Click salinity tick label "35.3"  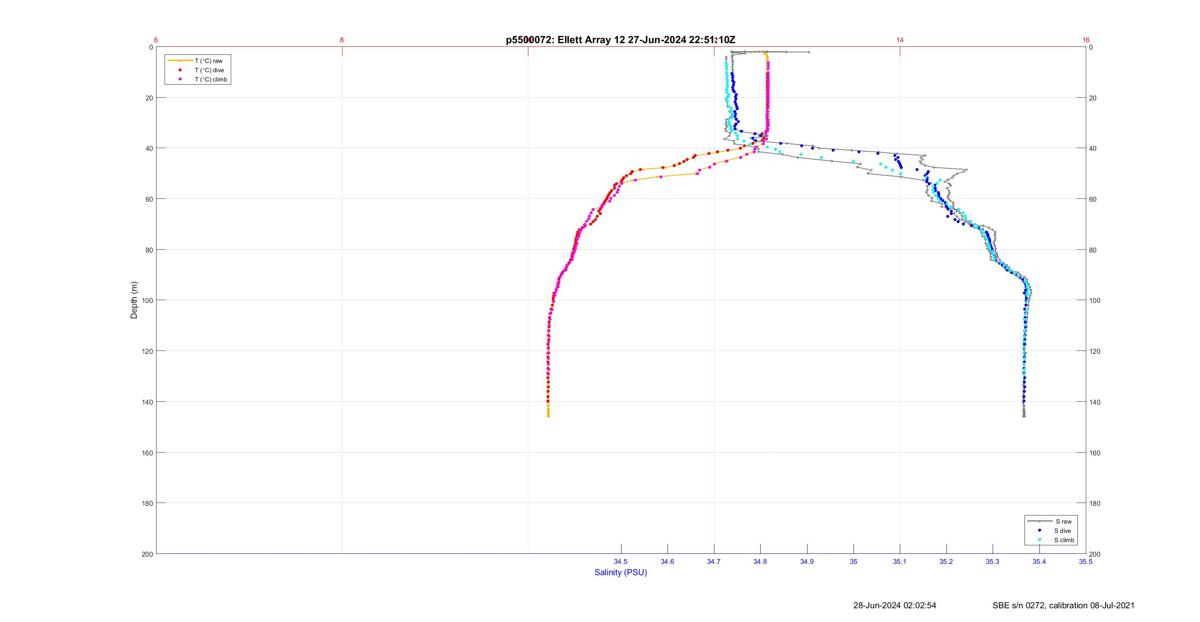pyautogui.click(x=993, y=562)
